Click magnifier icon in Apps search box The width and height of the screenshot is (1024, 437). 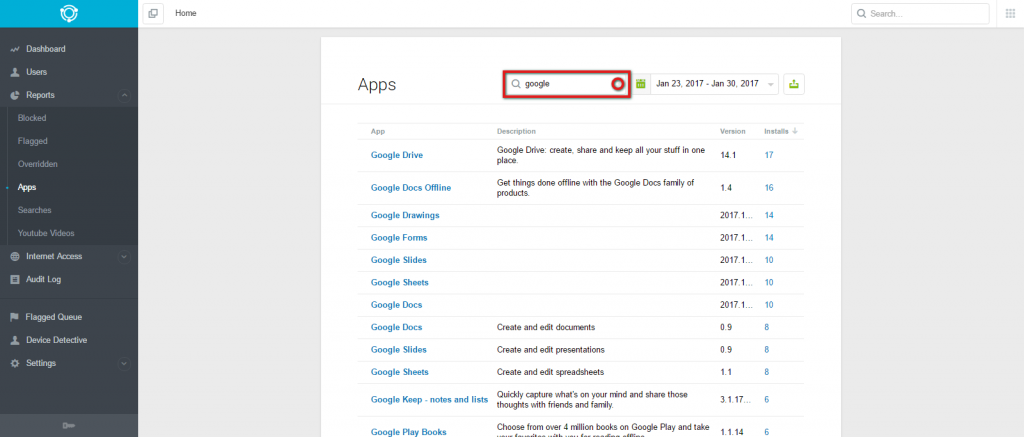tap(516, 84)
